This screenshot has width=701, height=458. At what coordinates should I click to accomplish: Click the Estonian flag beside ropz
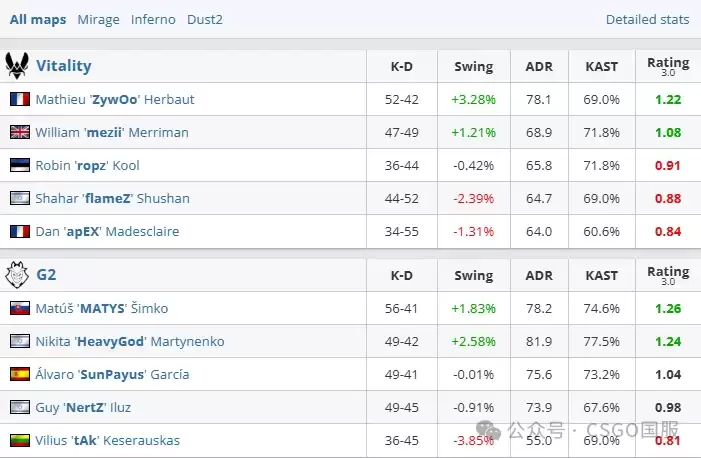(x=20, y=165)
